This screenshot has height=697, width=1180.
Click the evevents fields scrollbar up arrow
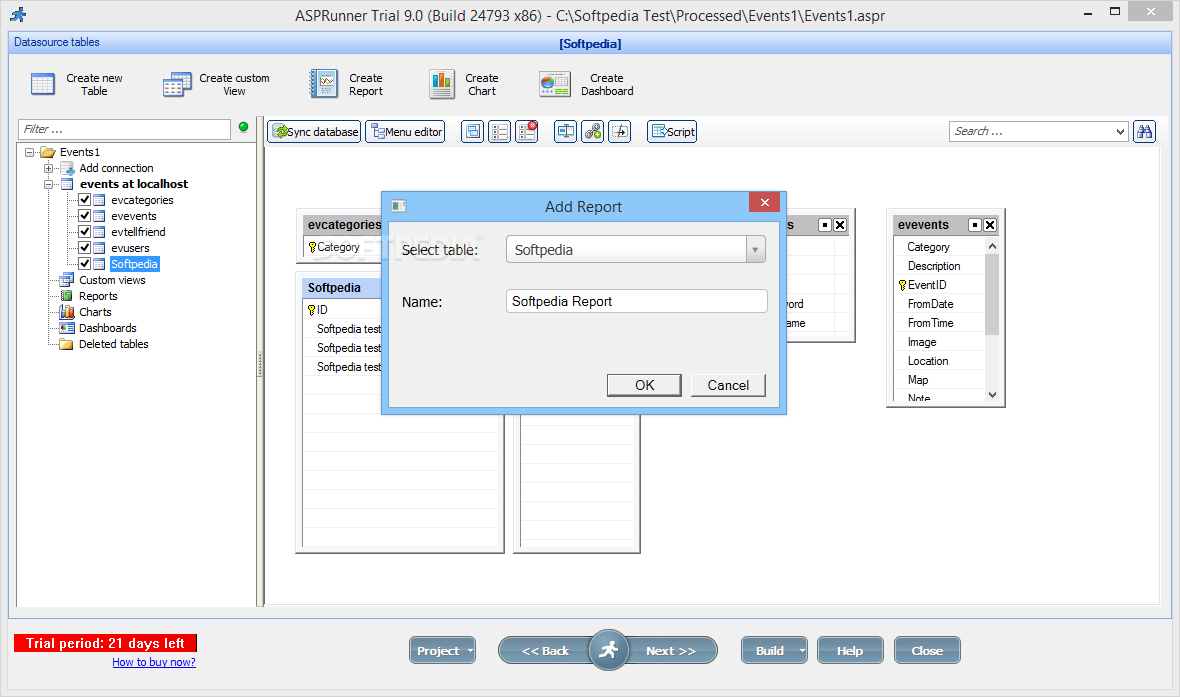click(992, 246)
